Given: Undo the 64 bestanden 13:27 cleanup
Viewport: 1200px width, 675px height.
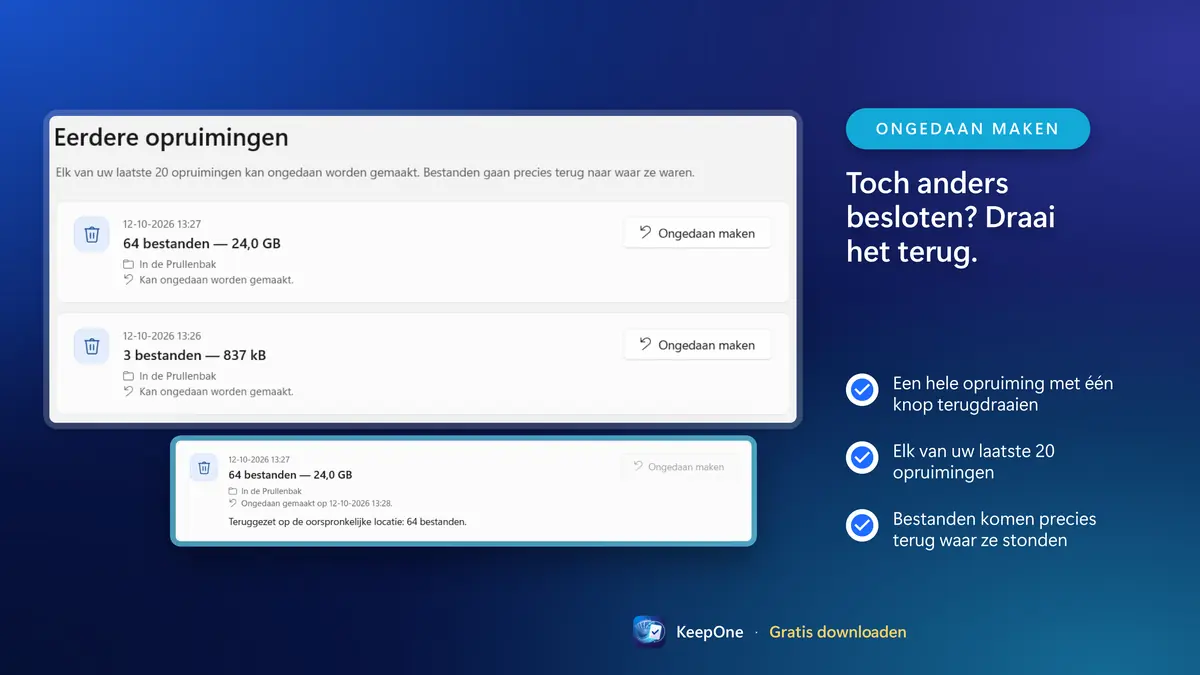Looking at the screenshot, I should pyautogui.click(x=697, y=233).
